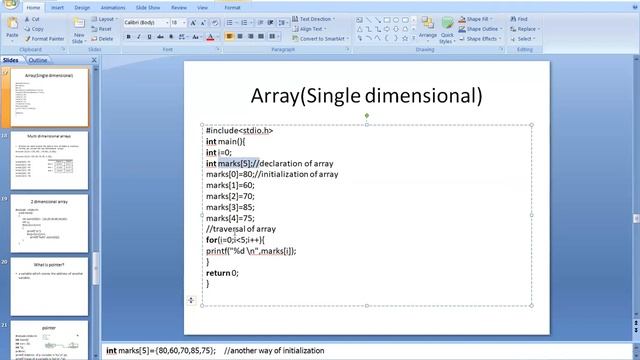This screenshot has width=640, height=360.
Task: Open the Shape Effects menu
Action: point(480,39)
